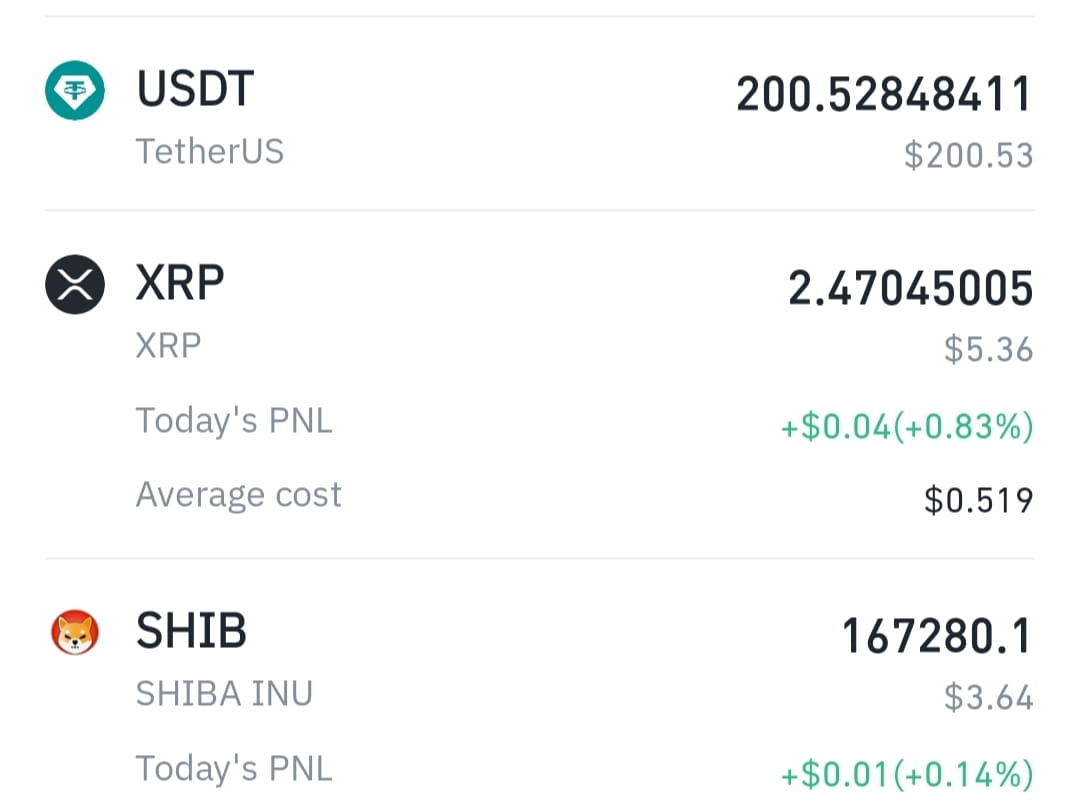Tap XRP PNL value +$0.04(+0.83%)
Viewport: 1080px width, 808px height.
[907, 426]
